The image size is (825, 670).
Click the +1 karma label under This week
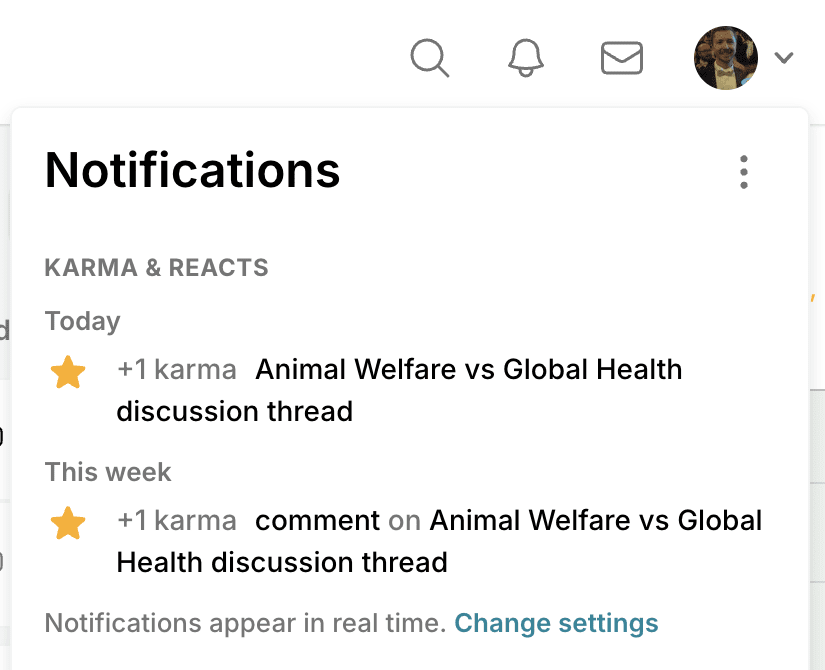pos(177,521)
